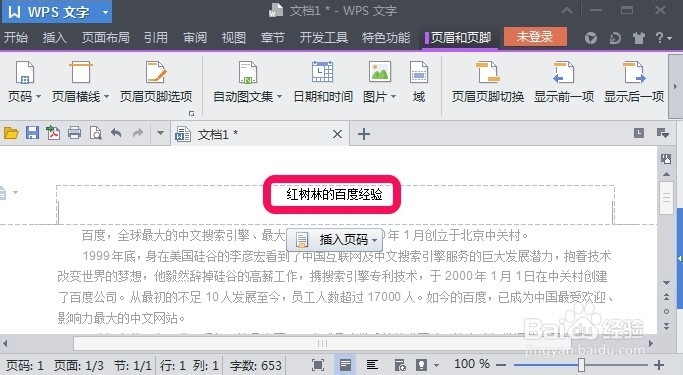Viewport: 683px width, 375px height.
Task: Open the 开发工具 tab
Action: [x=324, y=38]
